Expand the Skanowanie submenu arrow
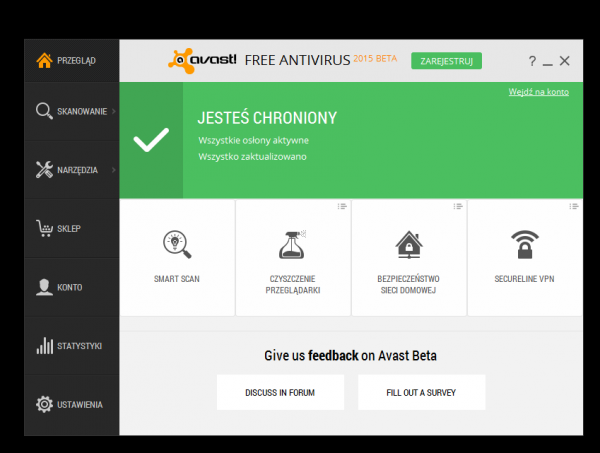Viewport: 600px width, 453px height. (x=114, y=111)
